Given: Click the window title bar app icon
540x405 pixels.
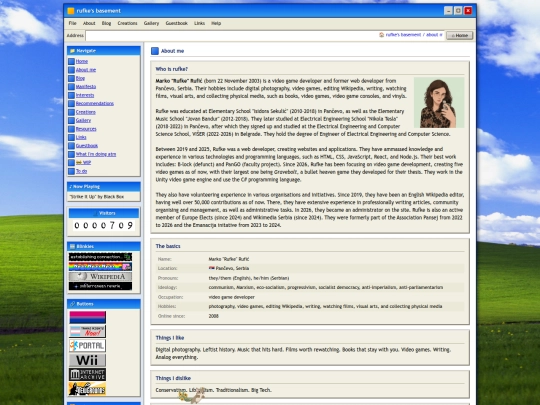Looking at the screenshot, I should point(71,11).
